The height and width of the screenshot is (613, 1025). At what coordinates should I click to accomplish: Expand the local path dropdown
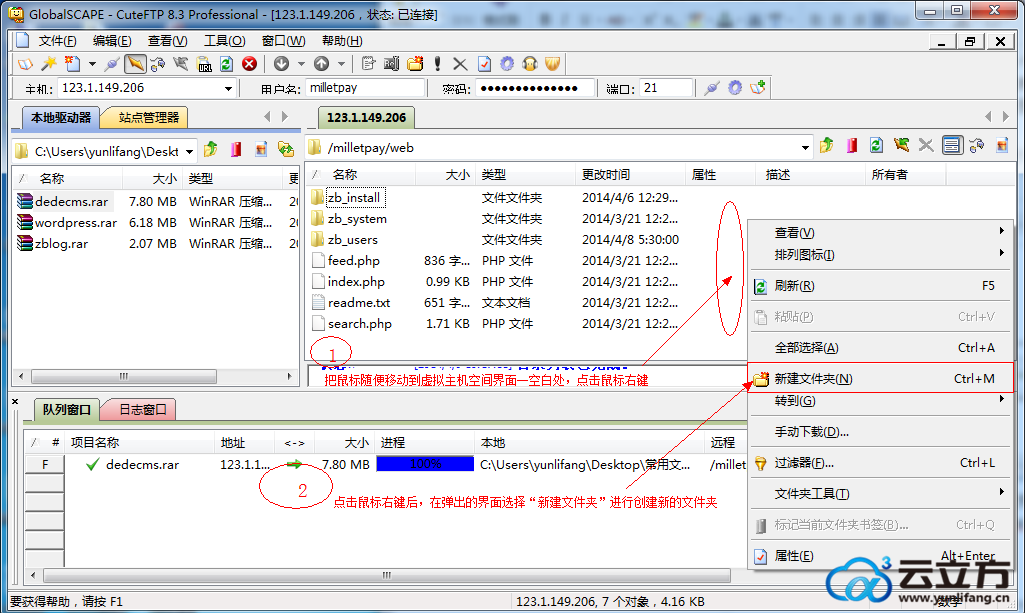click(x=189, y=152)
